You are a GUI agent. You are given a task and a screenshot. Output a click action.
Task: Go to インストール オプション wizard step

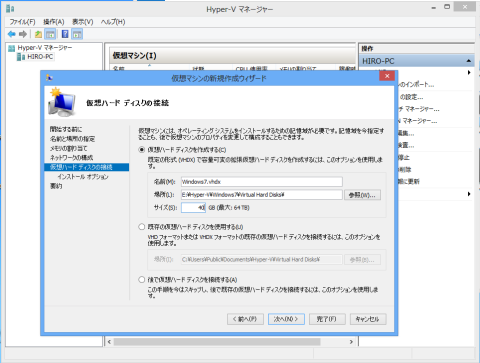click(83, 176)
